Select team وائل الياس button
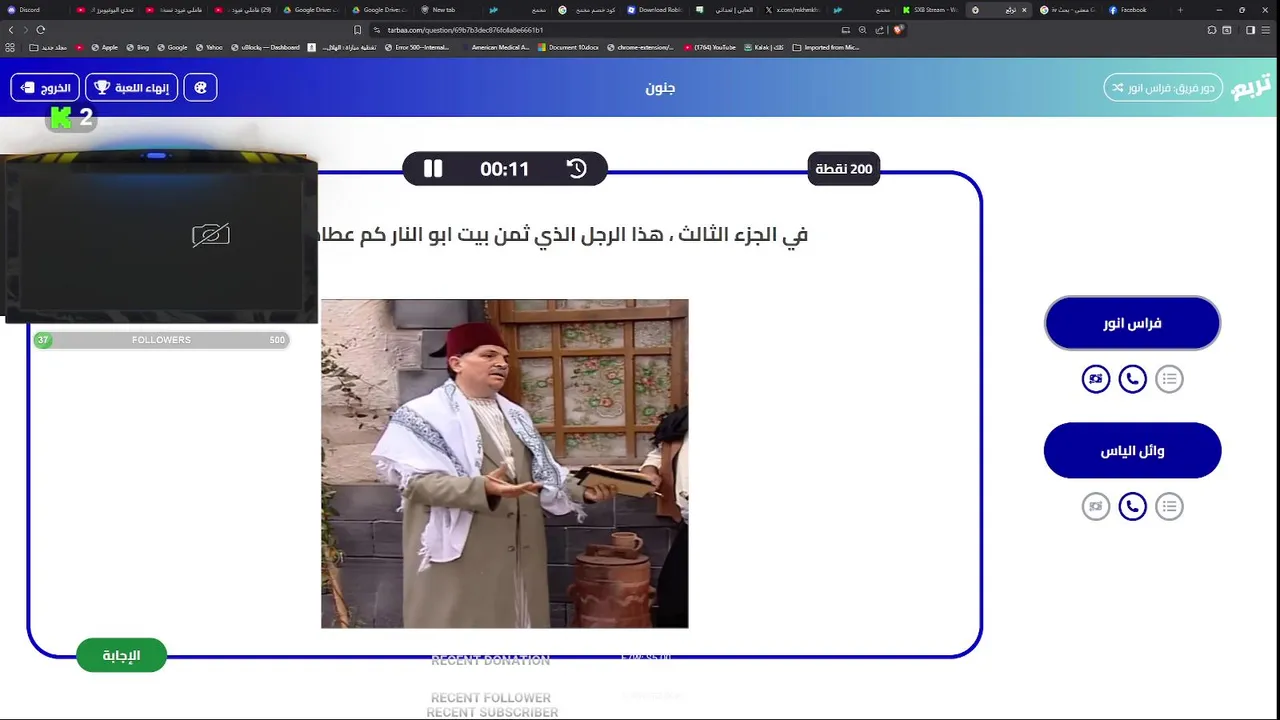This screenshot has height=720, width=1280. pyautogui.click(x=1132, y=451)
